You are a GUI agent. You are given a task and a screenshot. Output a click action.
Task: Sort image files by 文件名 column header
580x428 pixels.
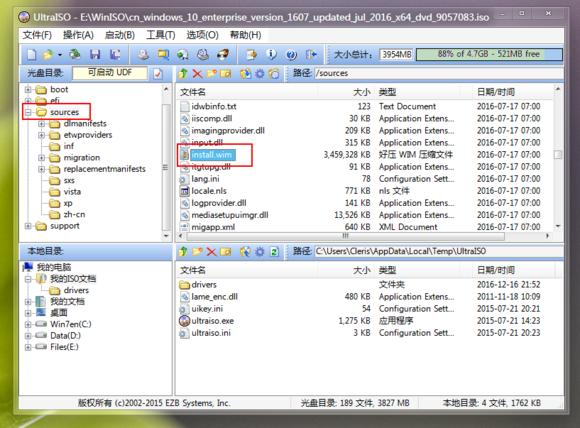tap(193, 92)
